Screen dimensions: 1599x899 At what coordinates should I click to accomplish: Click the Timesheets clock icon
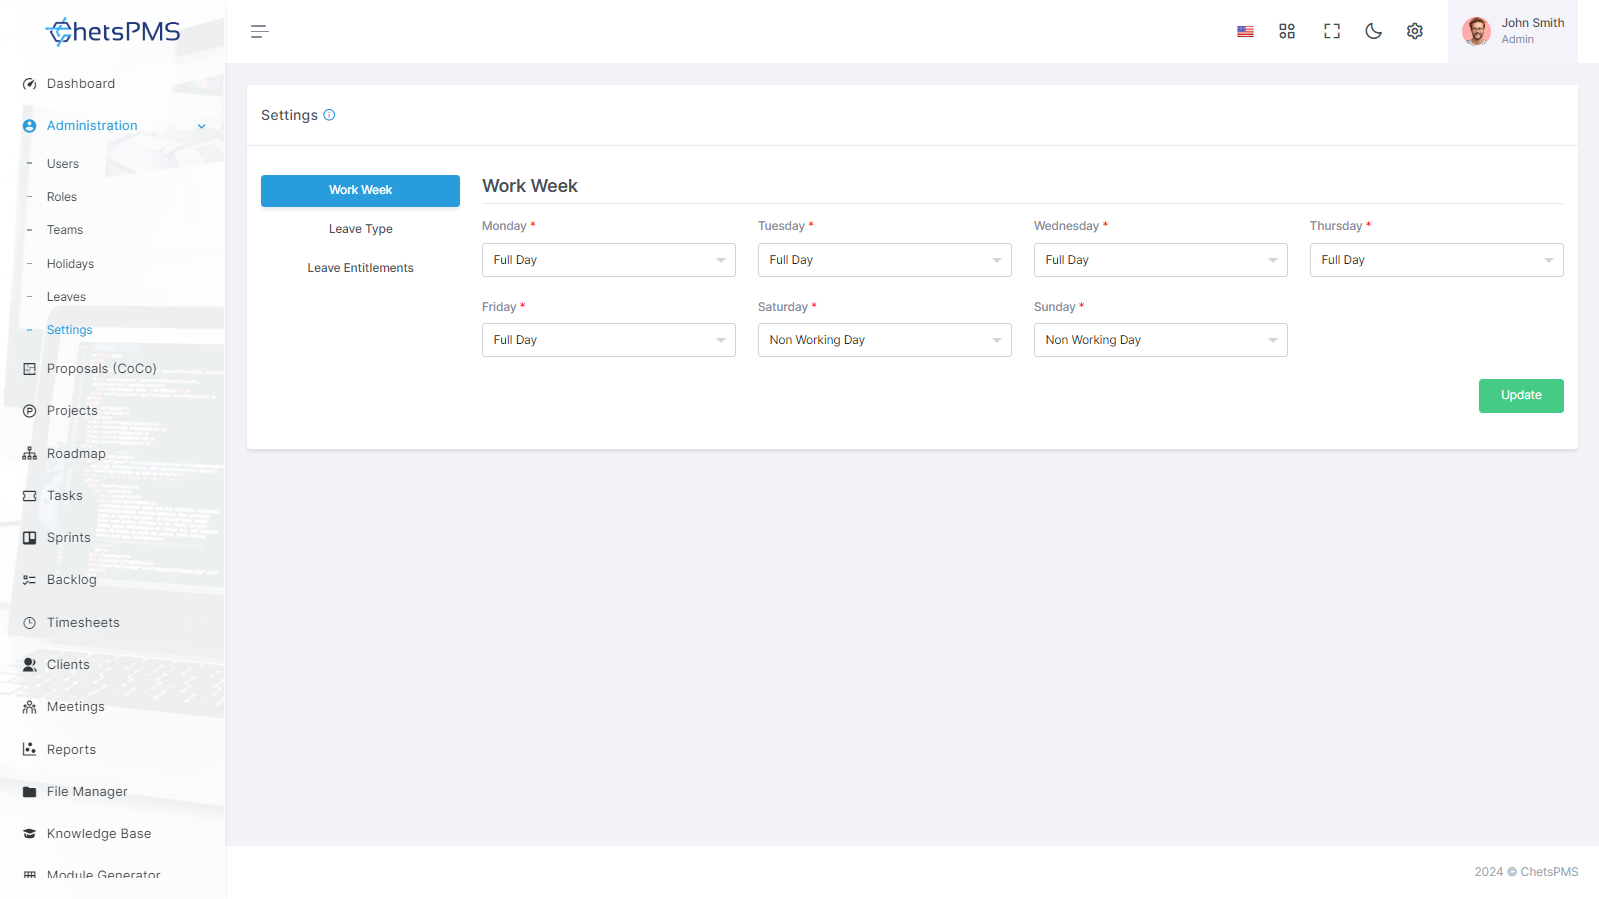point(30,623)
